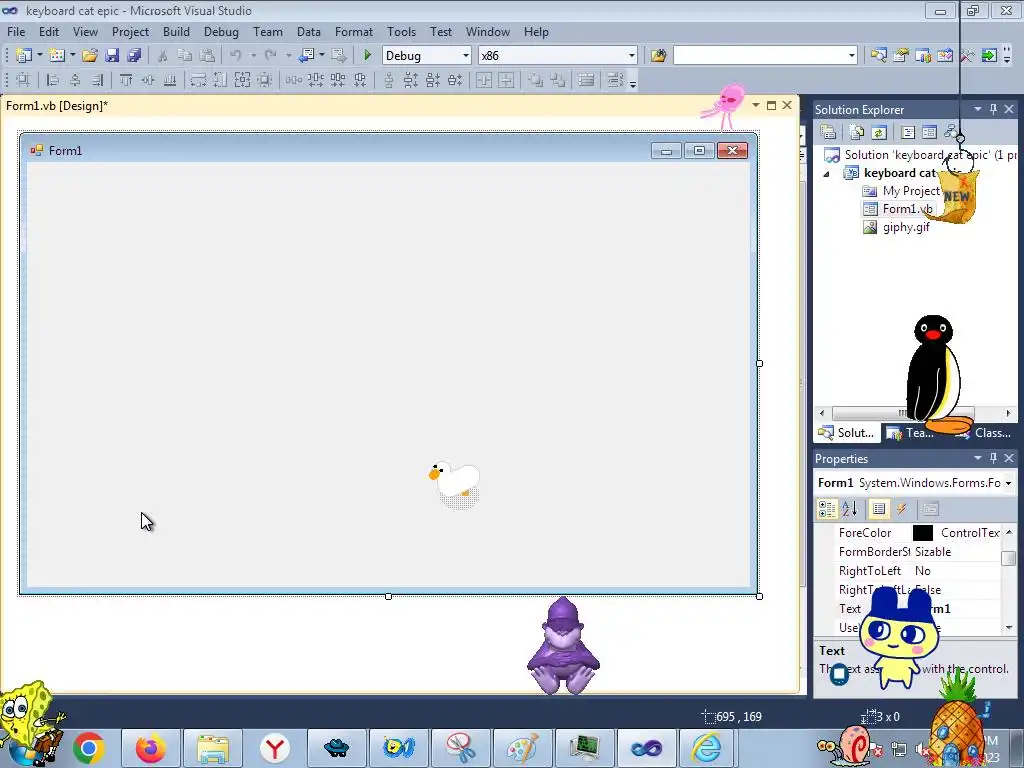Viewport: 1024px width, 768px height.
Task: Toggle Alphabetical sort in Properties panel
Action: [850, 509]
